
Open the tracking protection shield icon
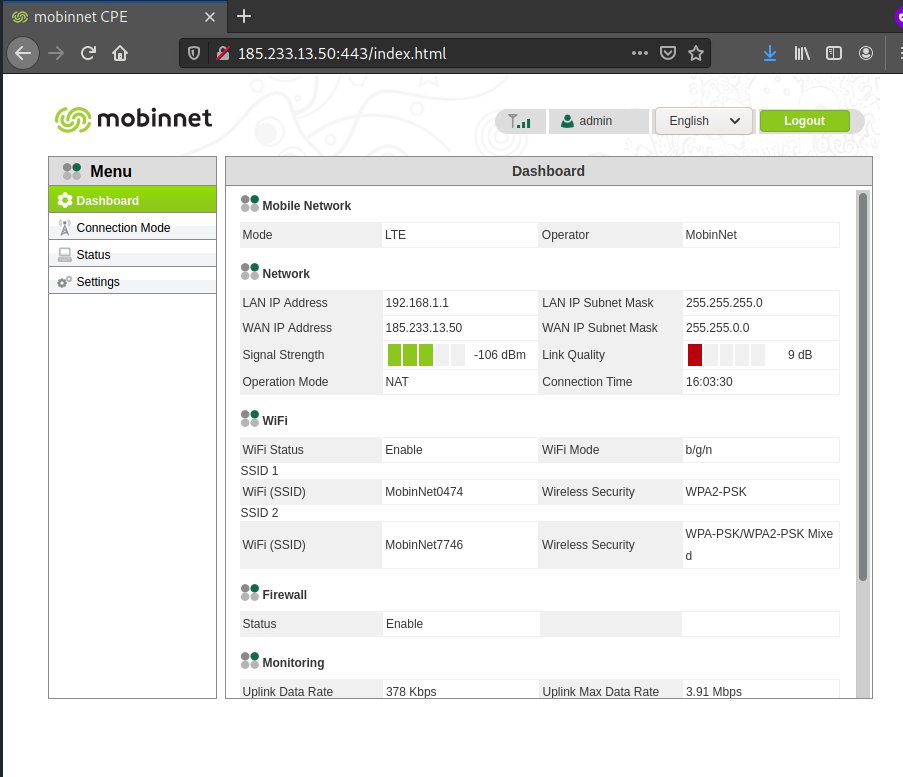pyautogui.click(x=194, y=54)
